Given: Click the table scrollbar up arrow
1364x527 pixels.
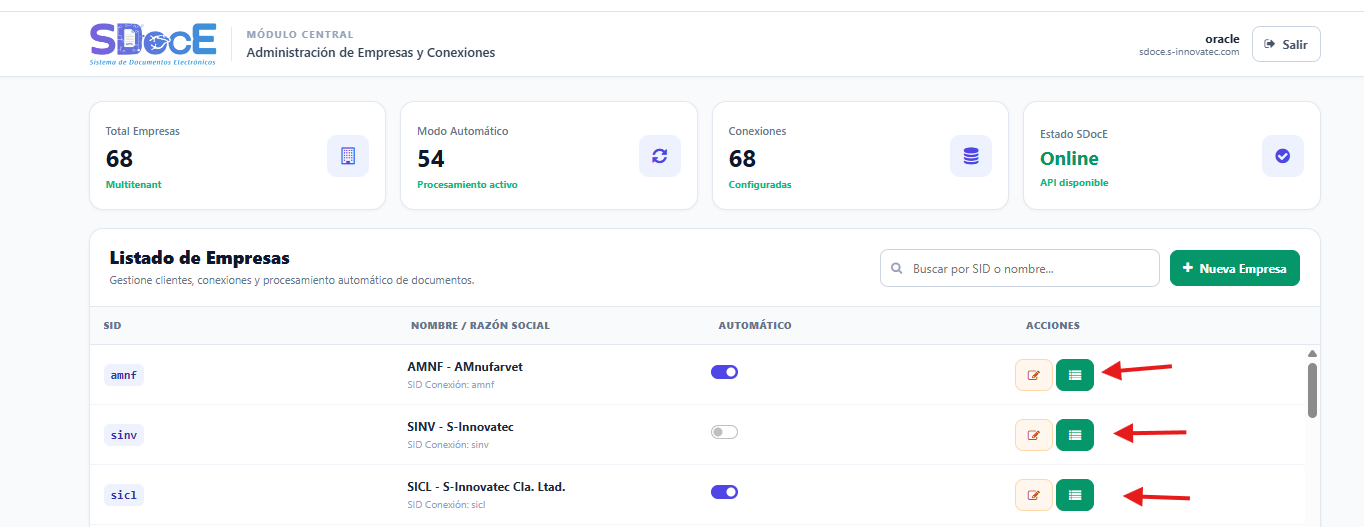Looking at the screenshot, I should pyautogui.click(x=1312, y=353).
